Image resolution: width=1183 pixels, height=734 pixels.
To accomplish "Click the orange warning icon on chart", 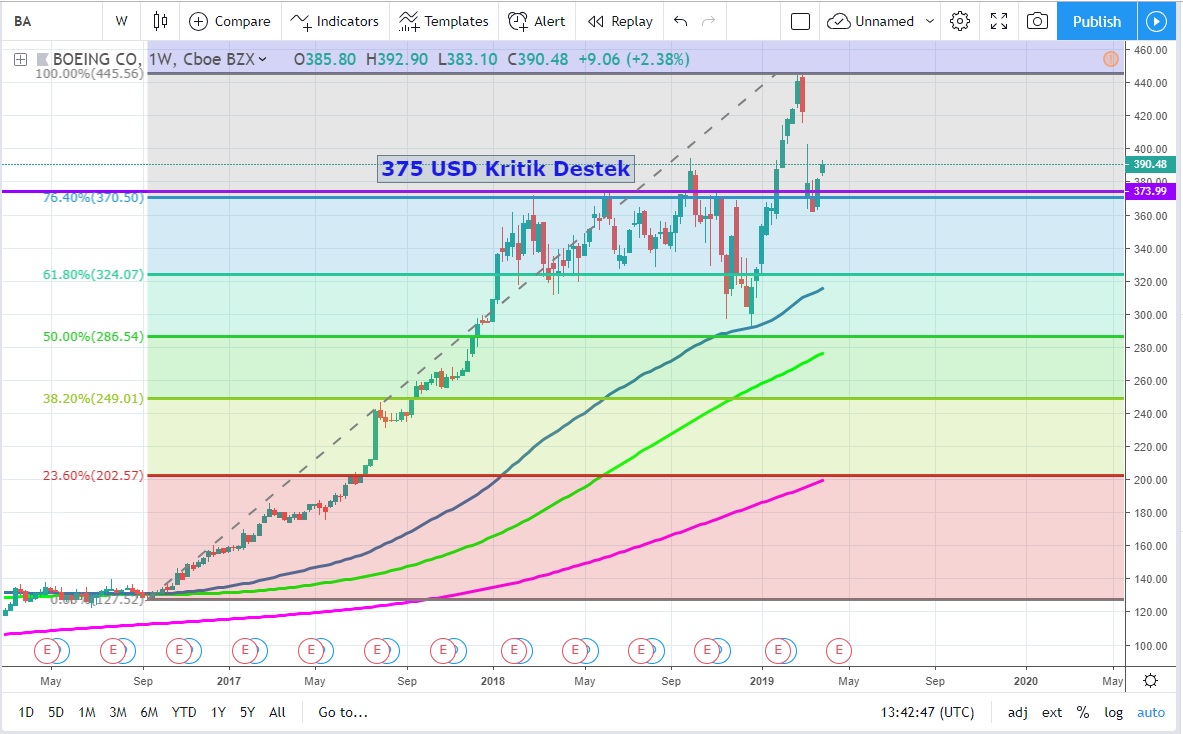I will point(1111,58).
